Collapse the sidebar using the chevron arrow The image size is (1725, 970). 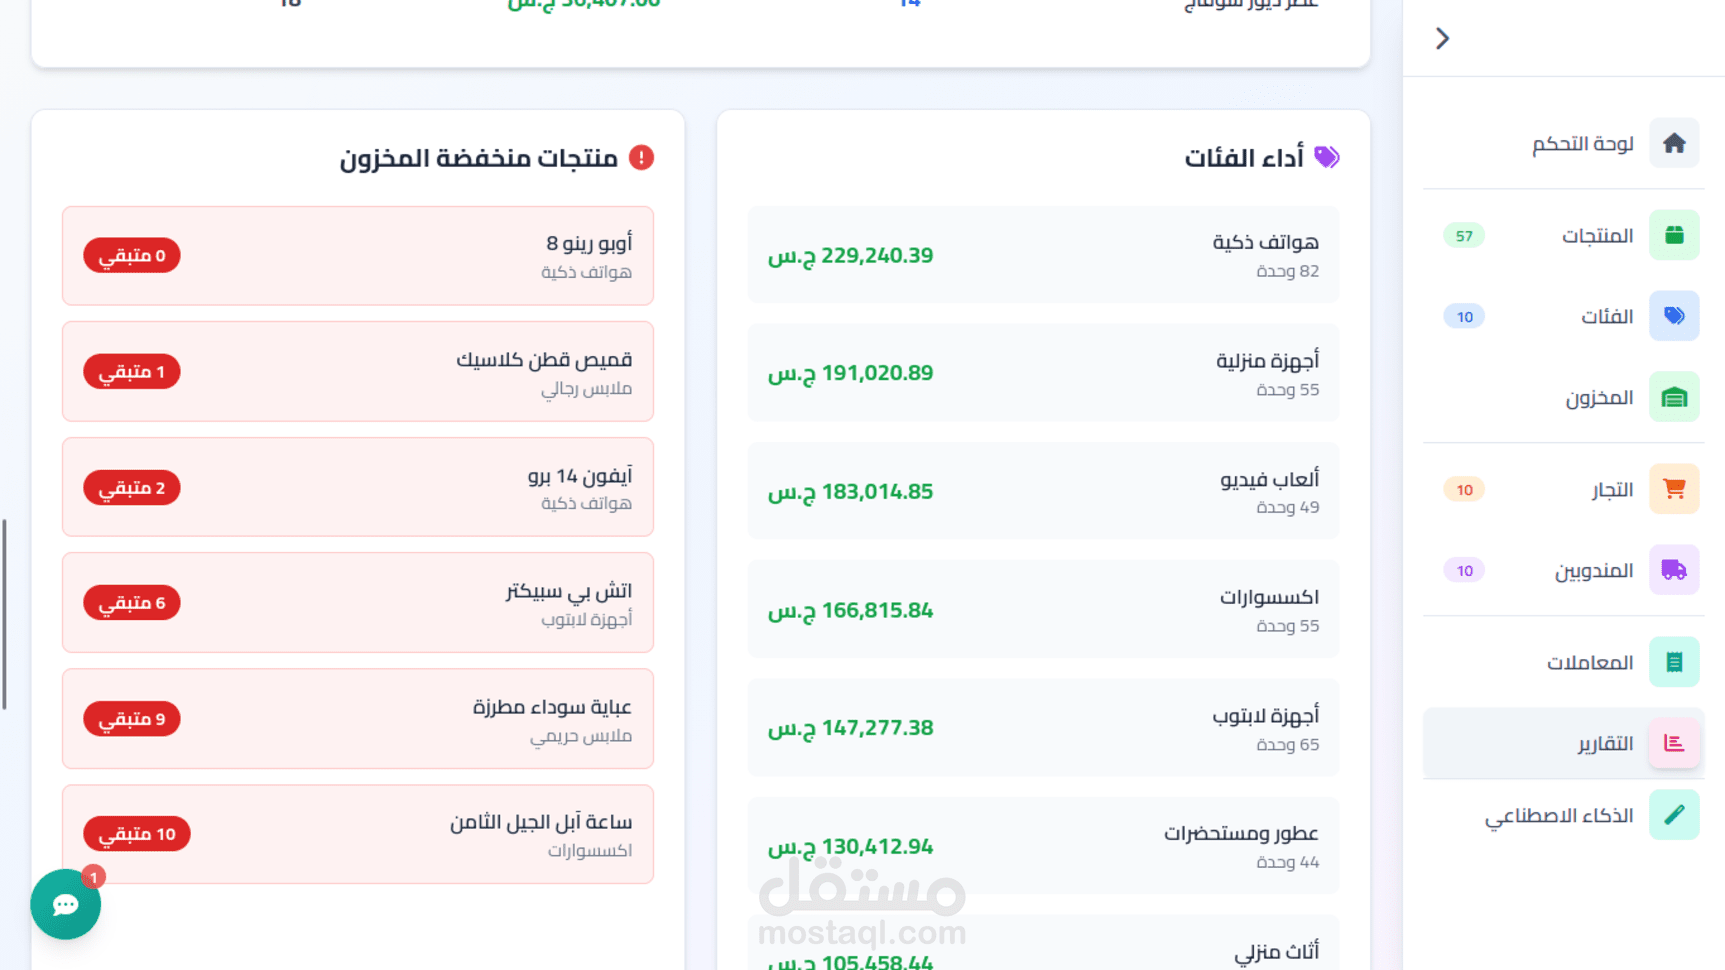point(1442,39)
